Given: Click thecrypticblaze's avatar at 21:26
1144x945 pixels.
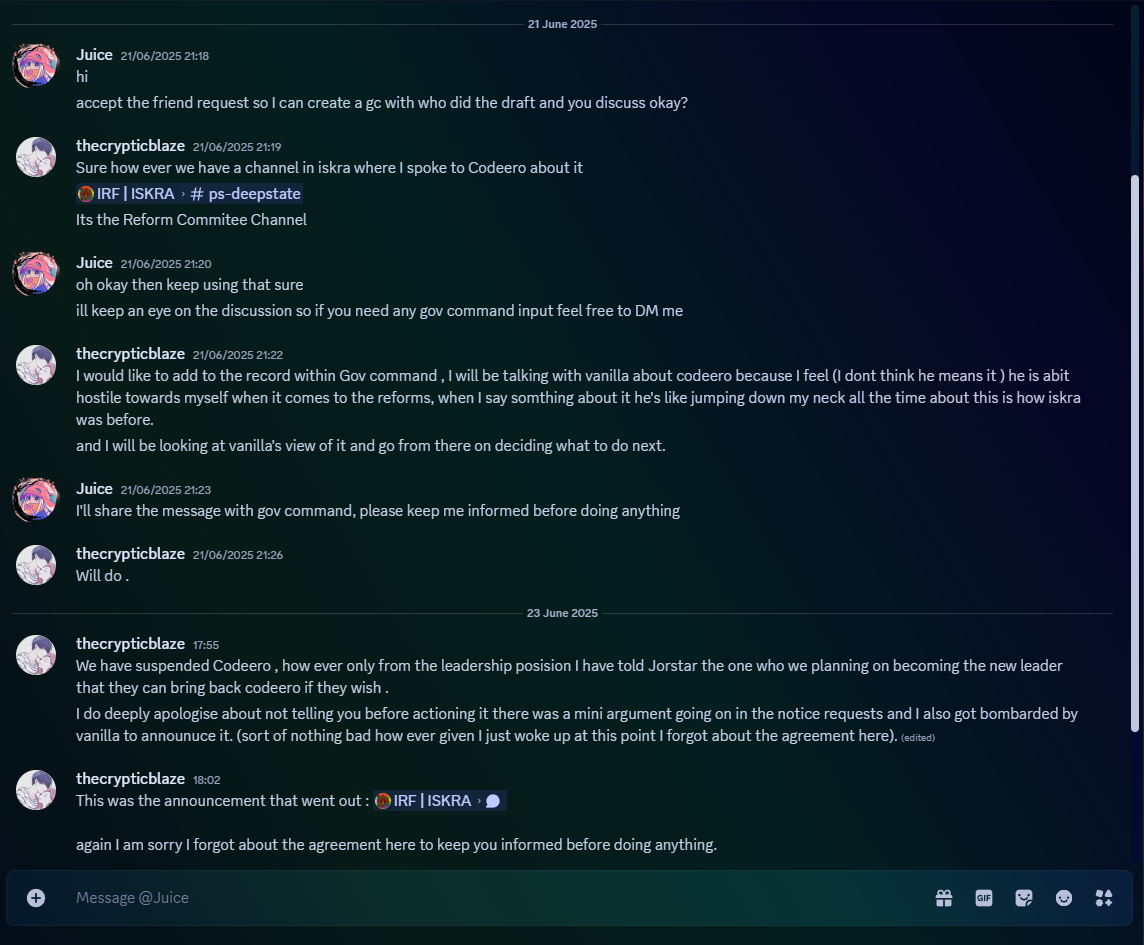Looking at the screenshot, I should point(36,565).
